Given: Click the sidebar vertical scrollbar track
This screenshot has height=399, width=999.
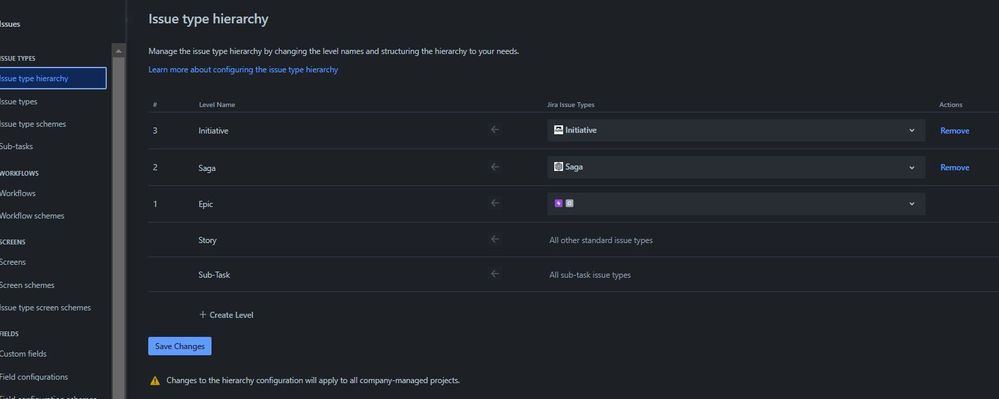Looking at the screenshot, I should pyautogui.click(x=118, y=228).
